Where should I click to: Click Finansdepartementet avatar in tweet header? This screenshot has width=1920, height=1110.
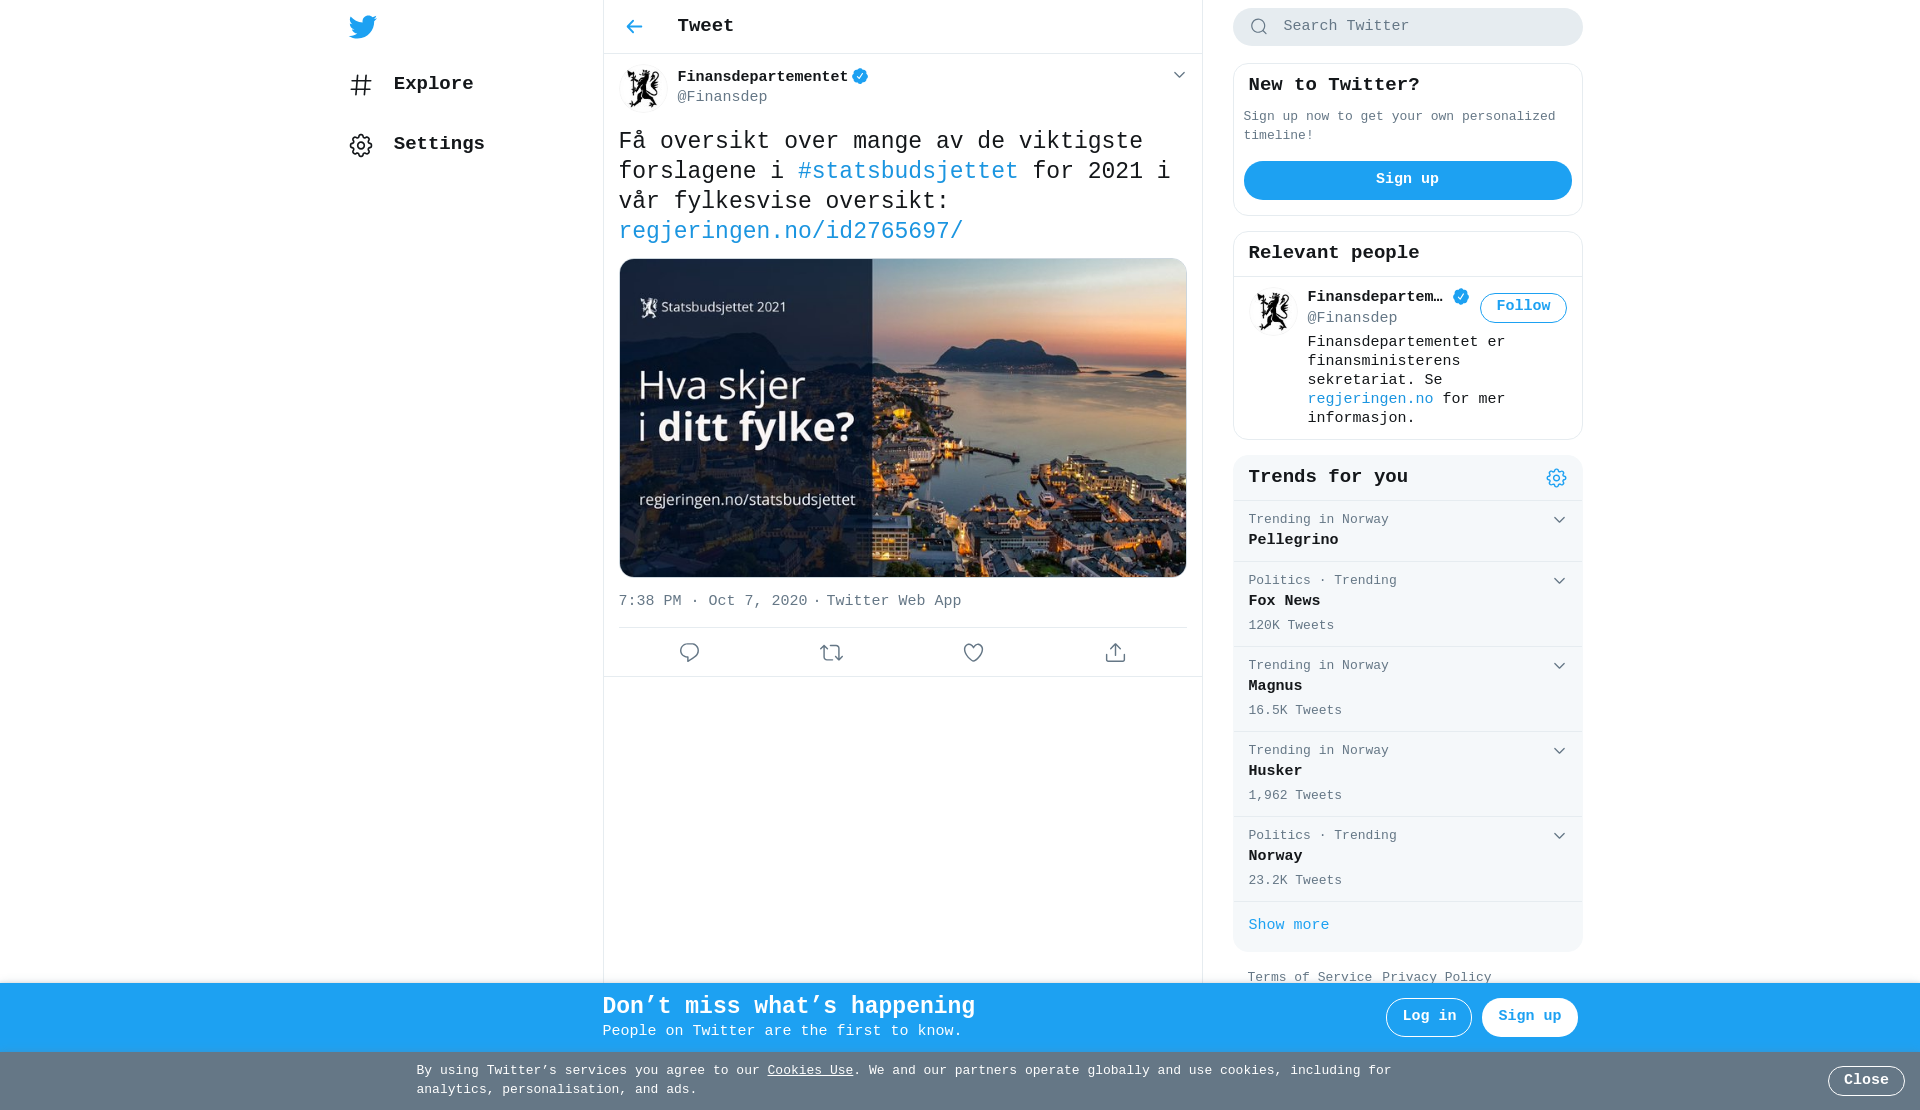[x=643, y=88]
